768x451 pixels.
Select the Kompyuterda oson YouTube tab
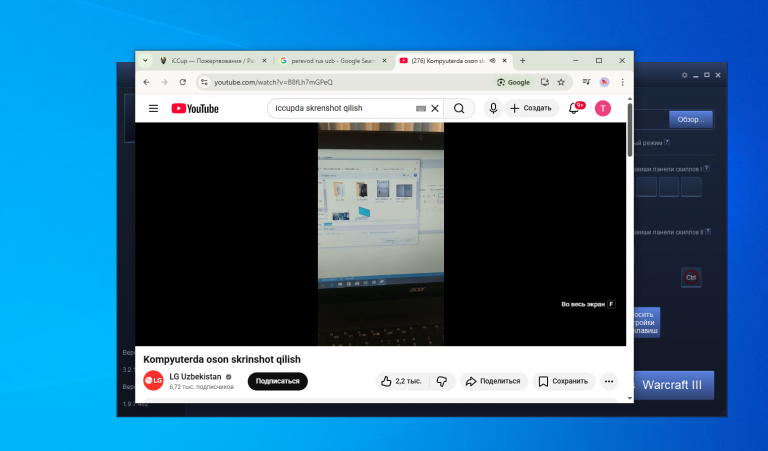447,61
